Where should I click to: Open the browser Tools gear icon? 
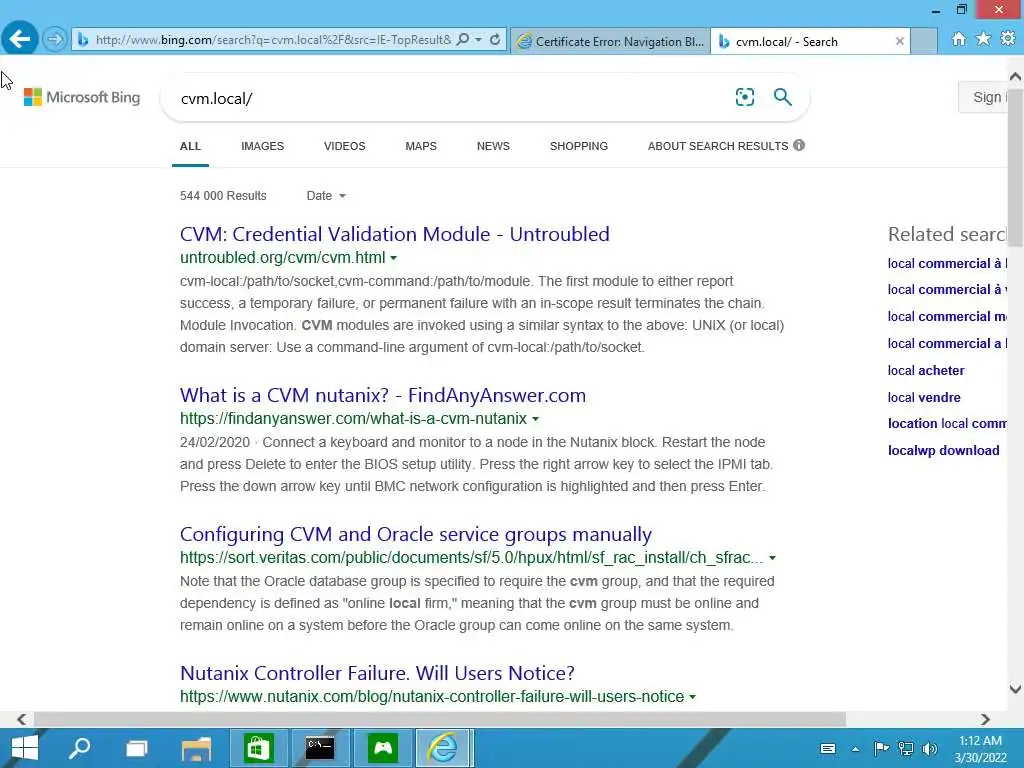click(x=1008, y=39)
